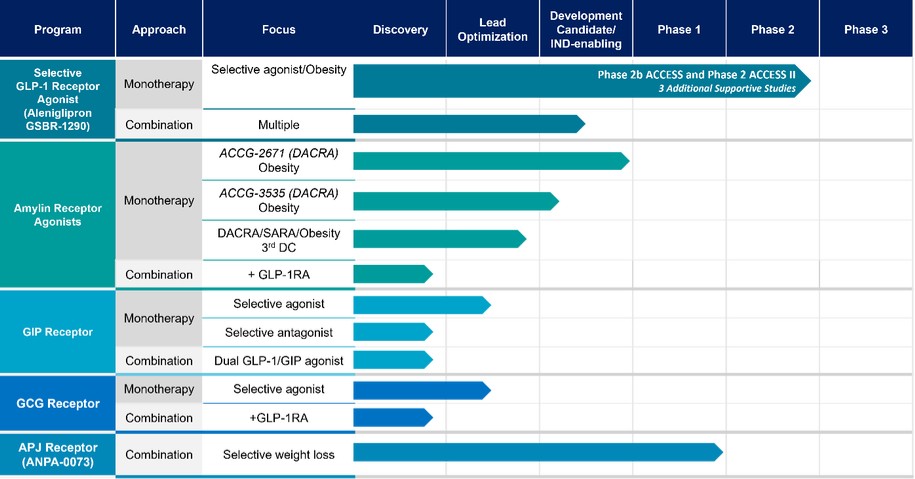915x479 pixels.
Task: Select the APJ Receptor (ANPA-0073) cell
Action: pyautogui.click(x=57, y=454)
